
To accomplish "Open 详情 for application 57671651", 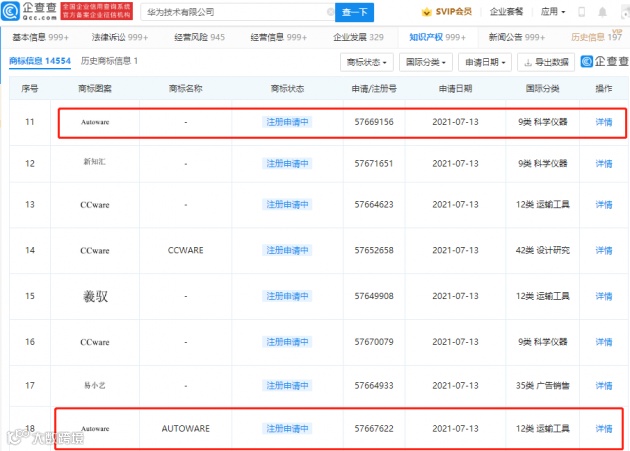I will point(603,164).
